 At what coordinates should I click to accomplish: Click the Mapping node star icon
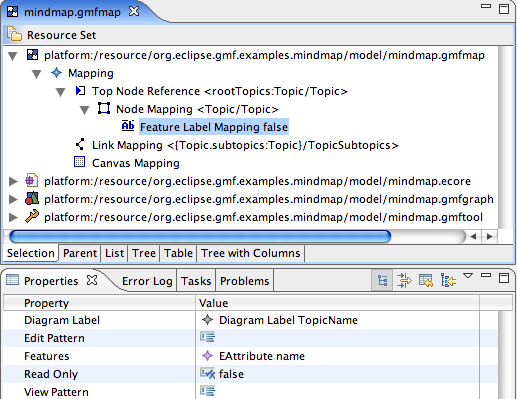click(56, 73)
